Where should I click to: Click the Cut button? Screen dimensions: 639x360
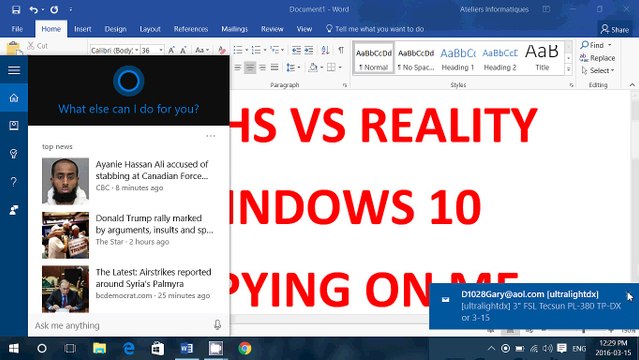(37, 46)
